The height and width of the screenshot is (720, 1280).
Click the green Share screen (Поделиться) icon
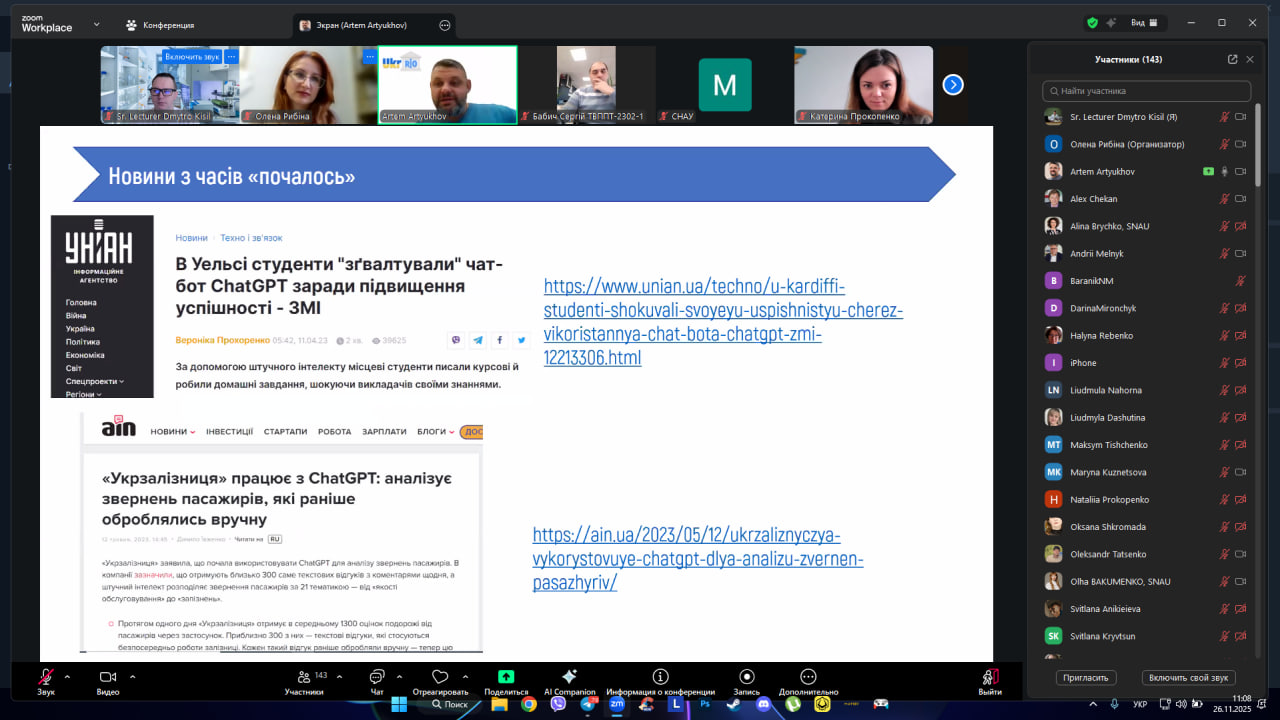click(506, 677)
